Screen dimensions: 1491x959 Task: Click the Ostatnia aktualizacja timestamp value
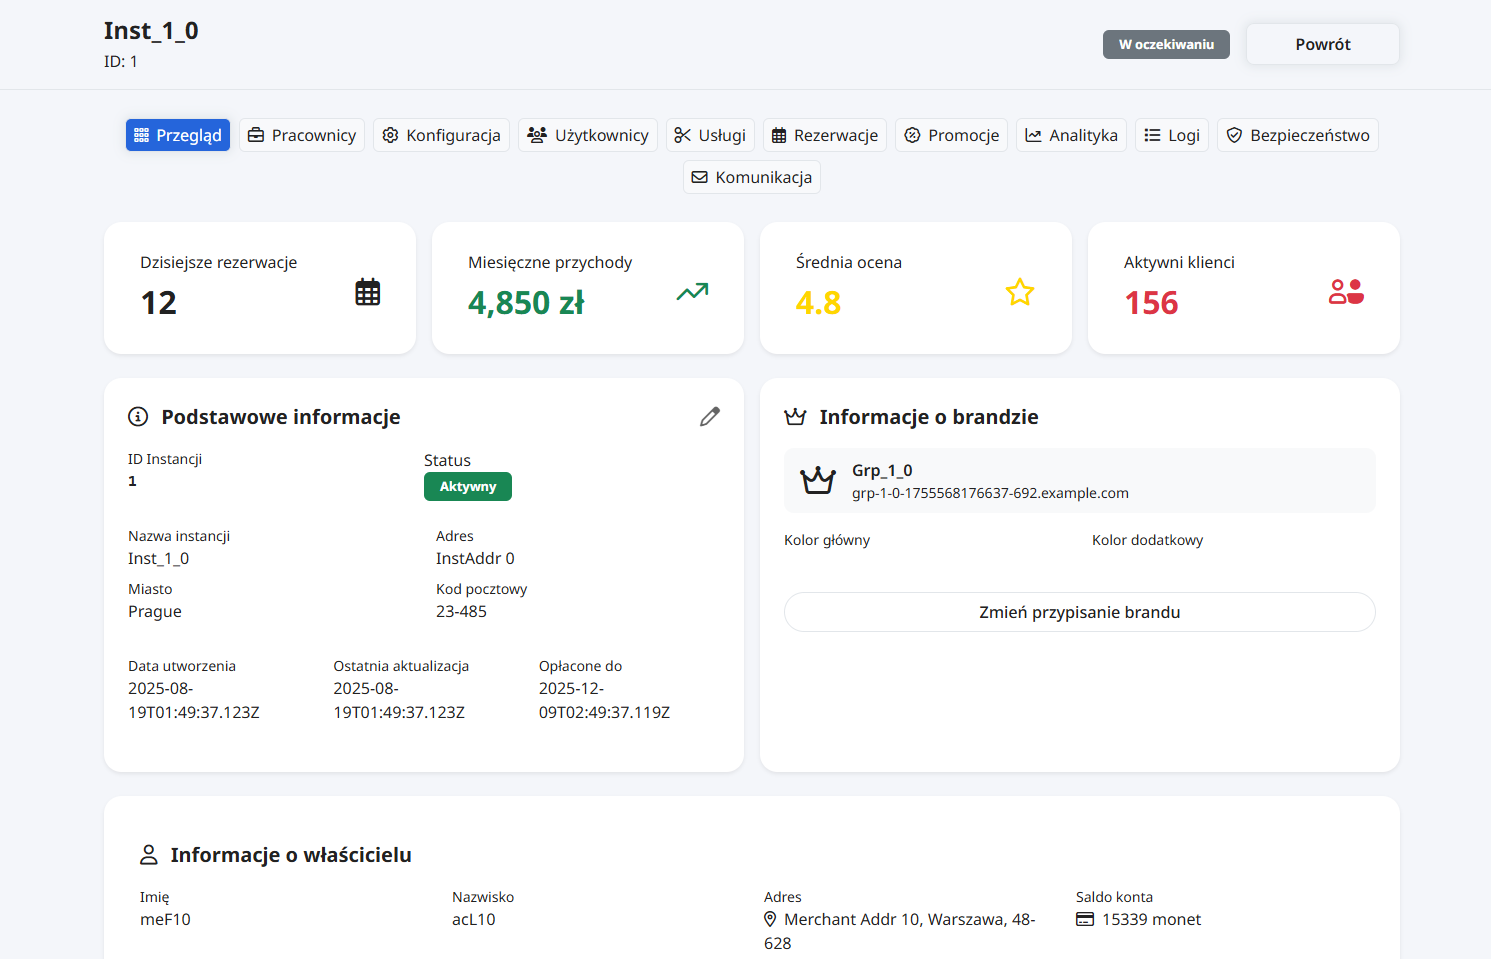399,700
